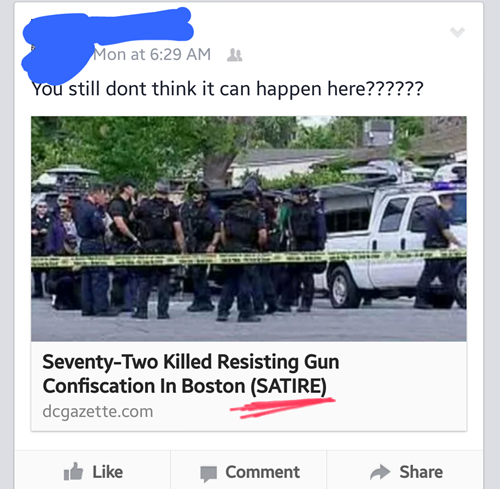The height and width of the screenshot is (489, 500).
Task: Click the thumbs-up Like icon
Action: (73, 472)
